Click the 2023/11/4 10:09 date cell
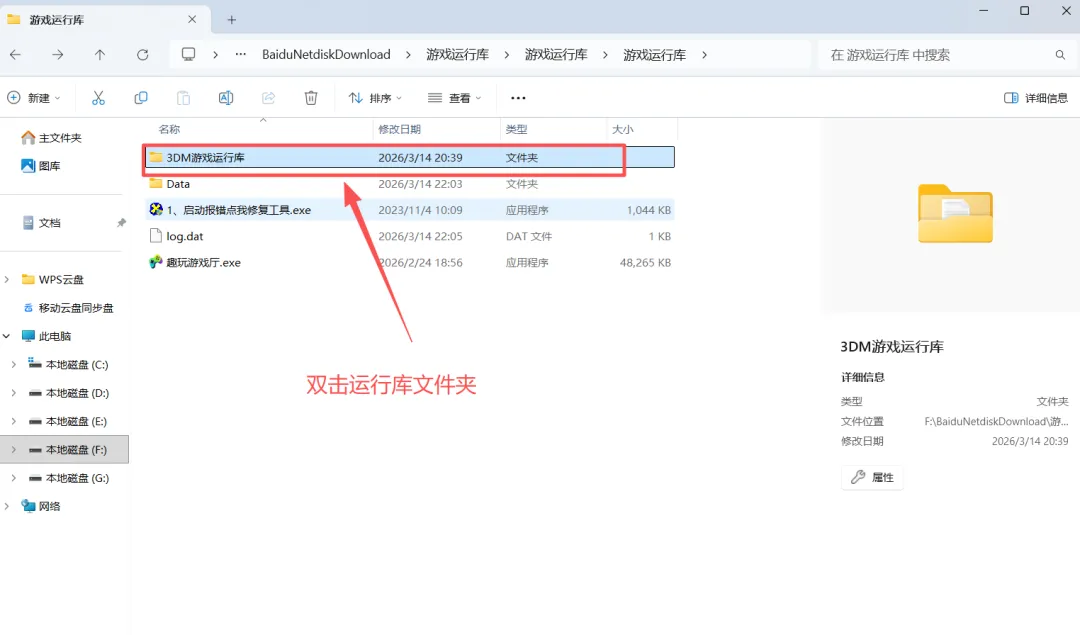The height and width of the screenshot is (635, 1080). 420,210
